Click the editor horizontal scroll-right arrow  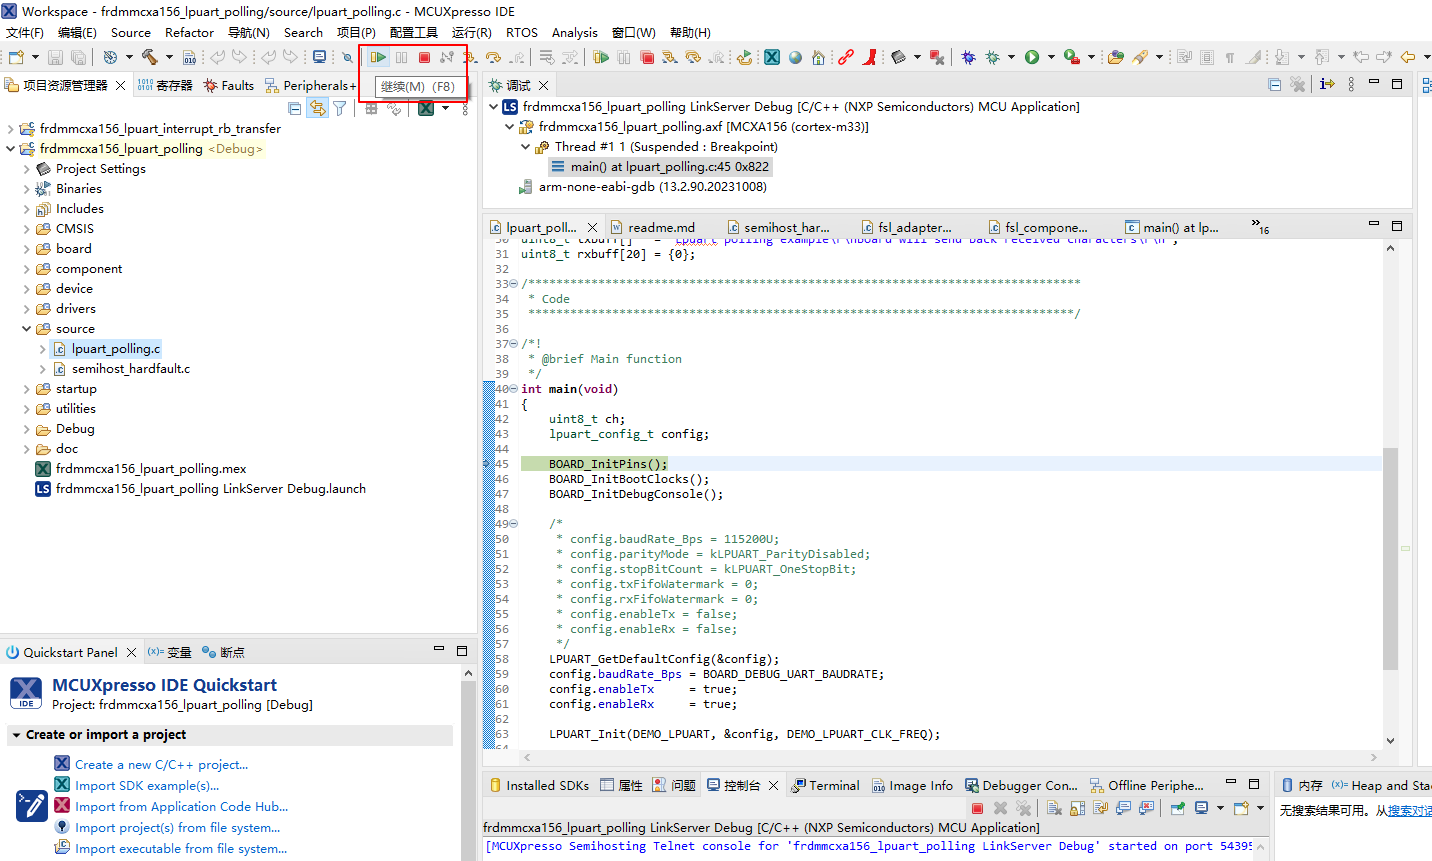tap(1374, 758)
